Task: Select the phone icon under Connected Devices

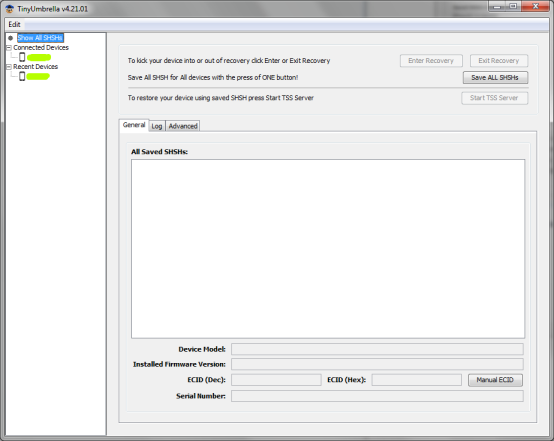Action: (22, 57)
